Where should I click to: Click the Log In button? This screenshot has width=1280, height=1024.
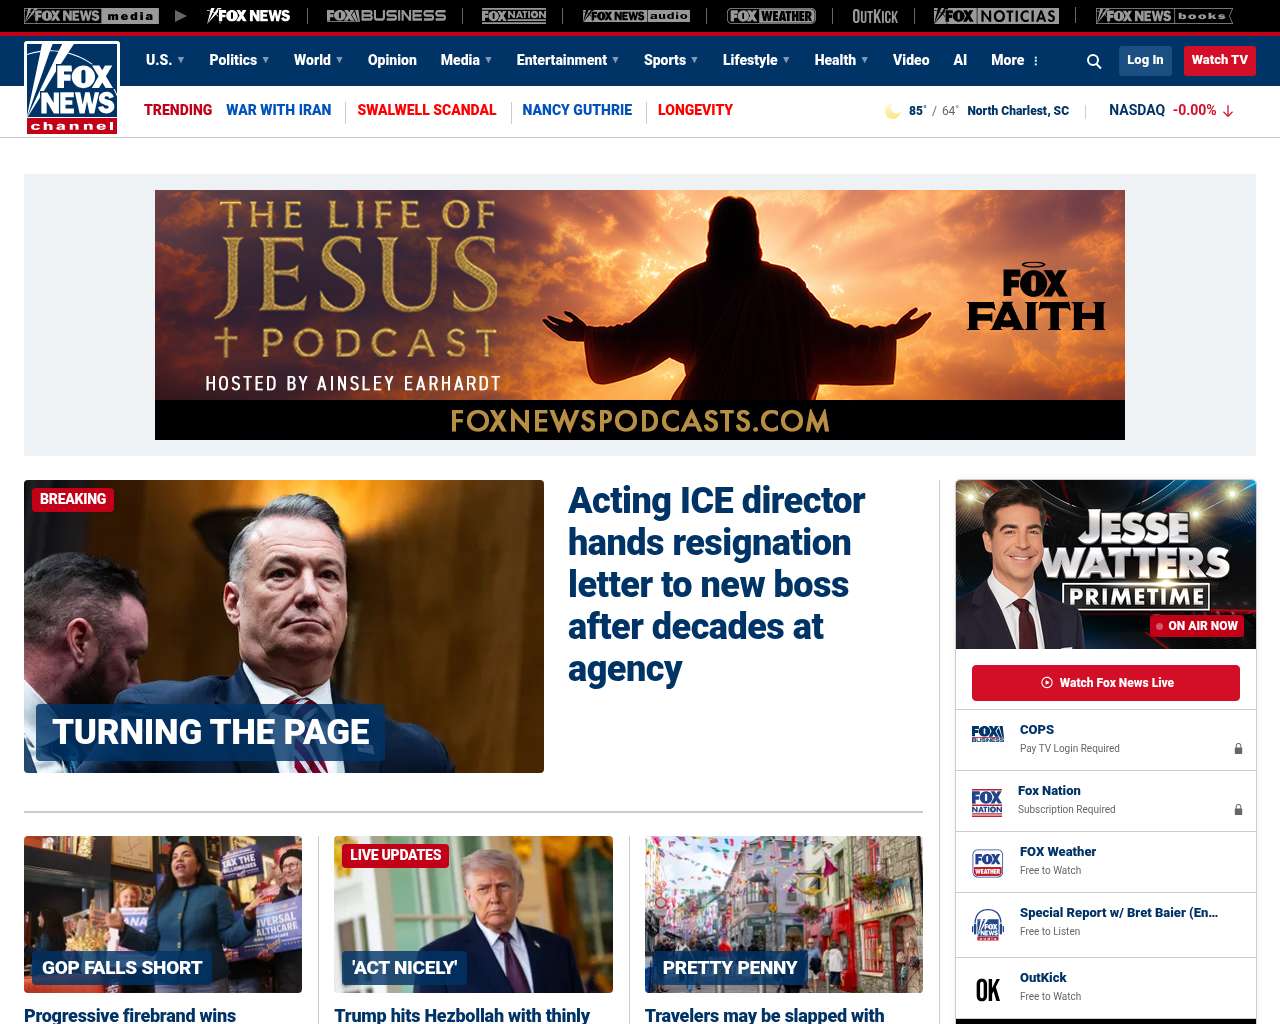1145,60
